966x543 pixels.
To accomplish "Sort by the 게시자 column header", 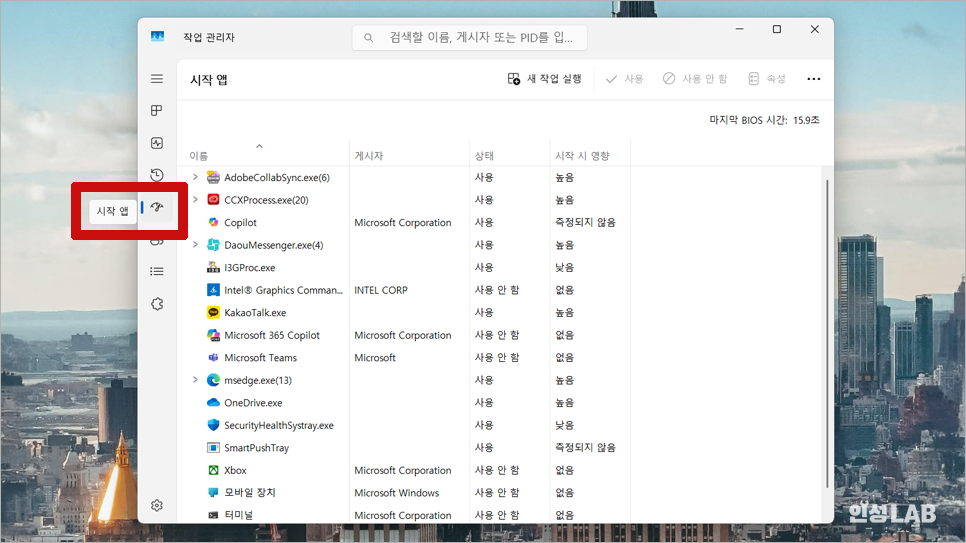I will tap(368, 156).
